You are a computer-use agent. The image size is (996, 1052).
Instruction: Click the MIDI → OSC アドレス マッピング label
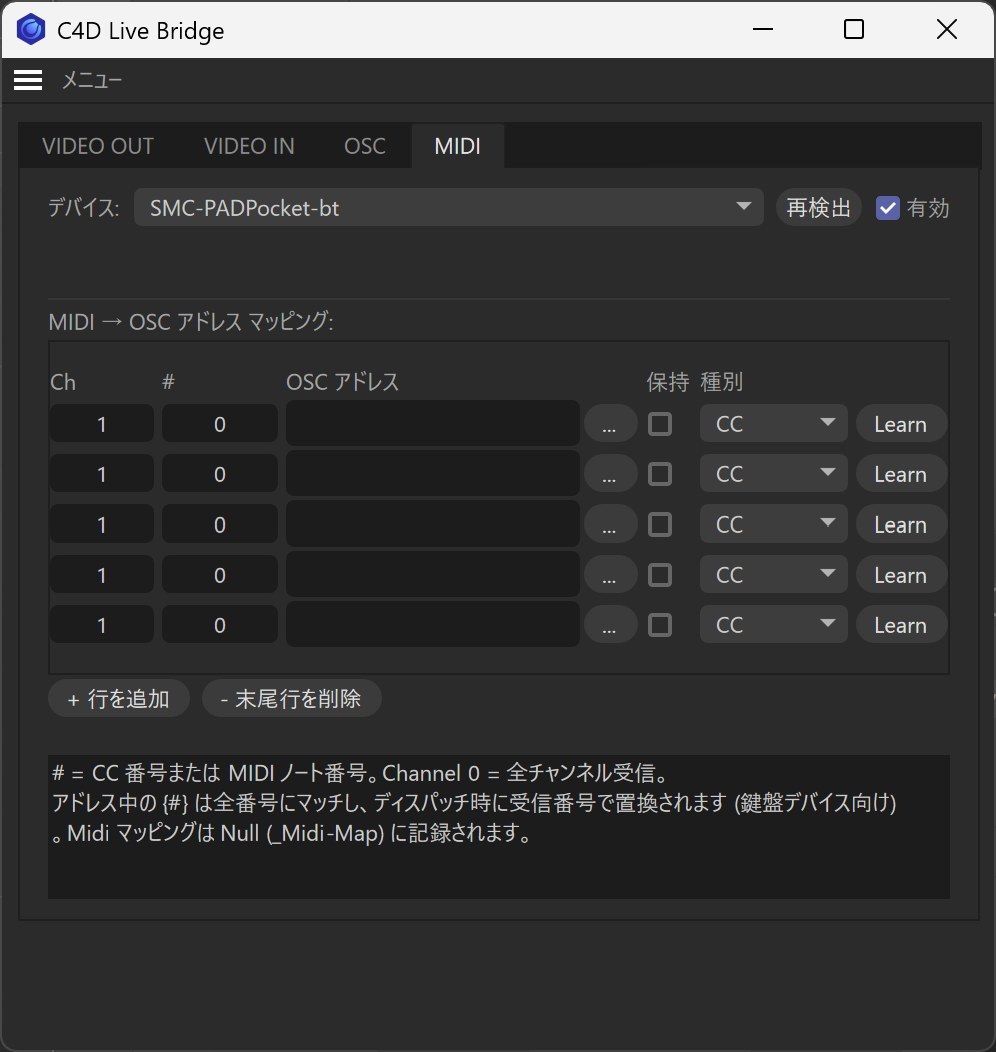pos(191,321)
